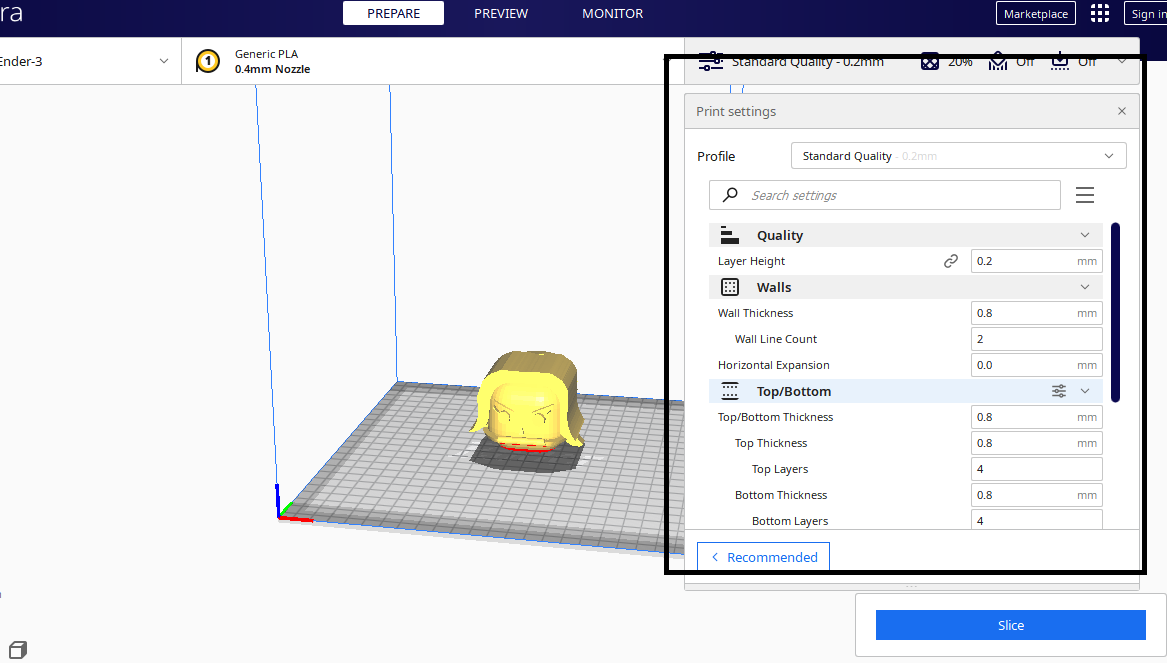Image resolution: width=1167 pixels, height=663 pixels.
Task: Click the Top Thickness value field
Action: click(x=1036, y=443)
